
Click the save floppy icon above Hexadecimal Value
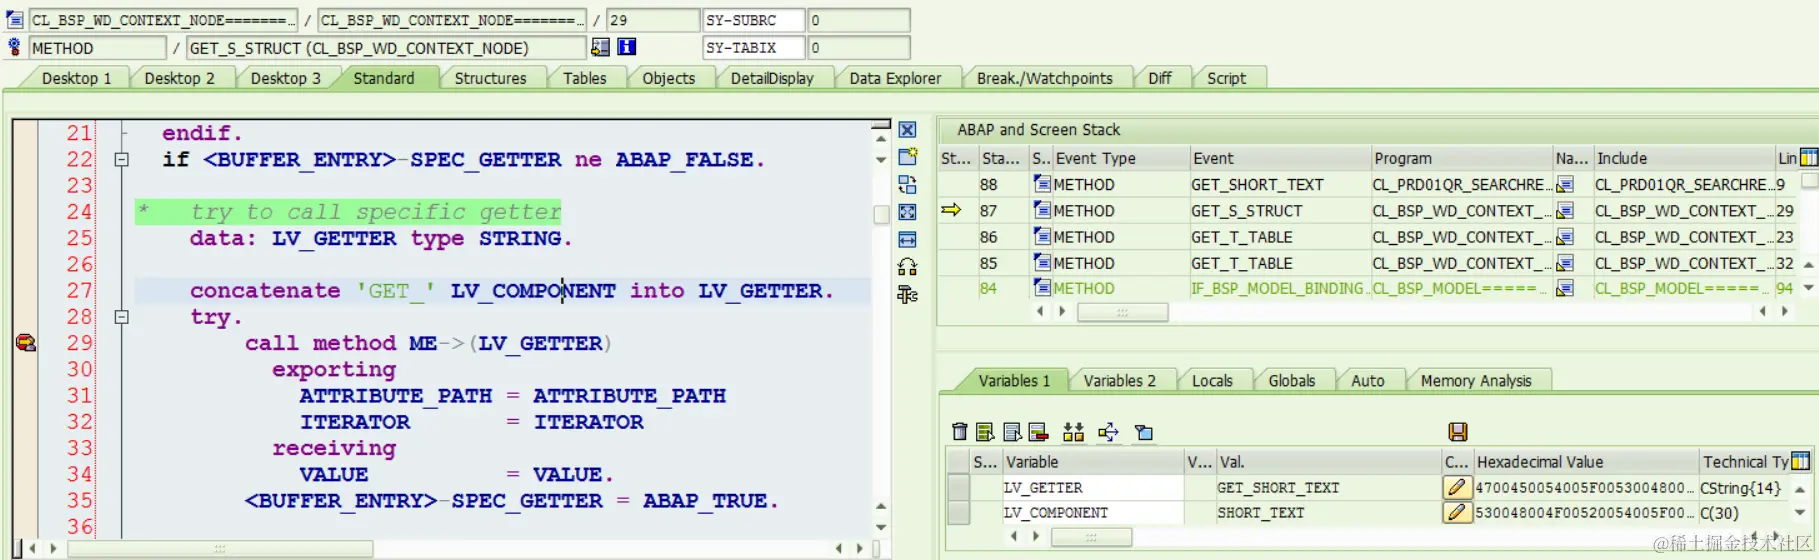pyautogui.click(x=1458, y=432)
